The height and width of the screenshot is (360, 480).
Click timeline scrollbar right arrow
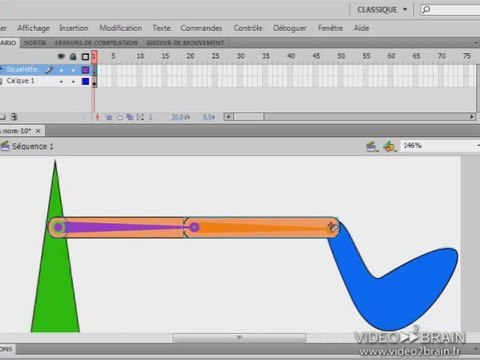(x=472, y=117)
